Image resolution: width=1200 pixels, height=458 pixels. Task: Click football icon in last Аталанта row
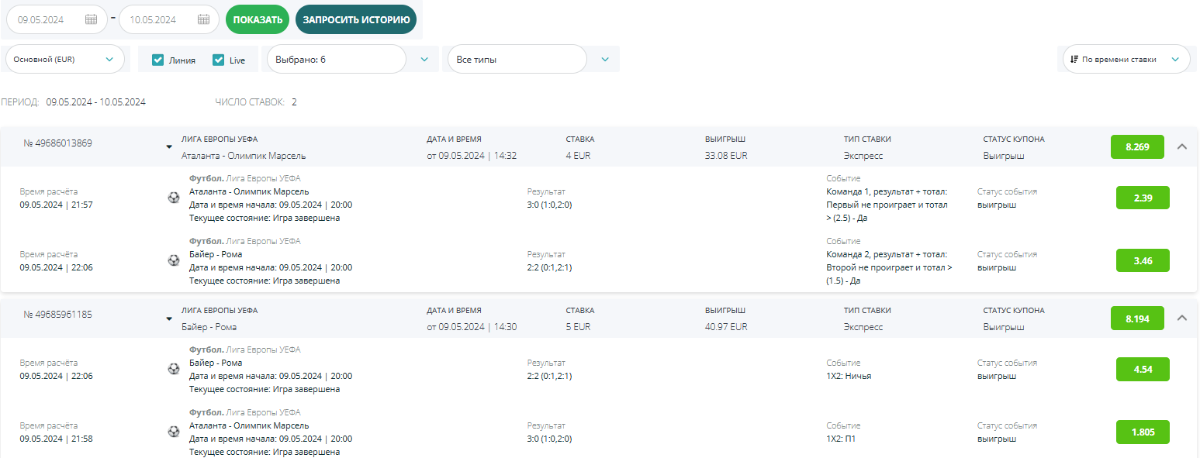tap(174, 431)
